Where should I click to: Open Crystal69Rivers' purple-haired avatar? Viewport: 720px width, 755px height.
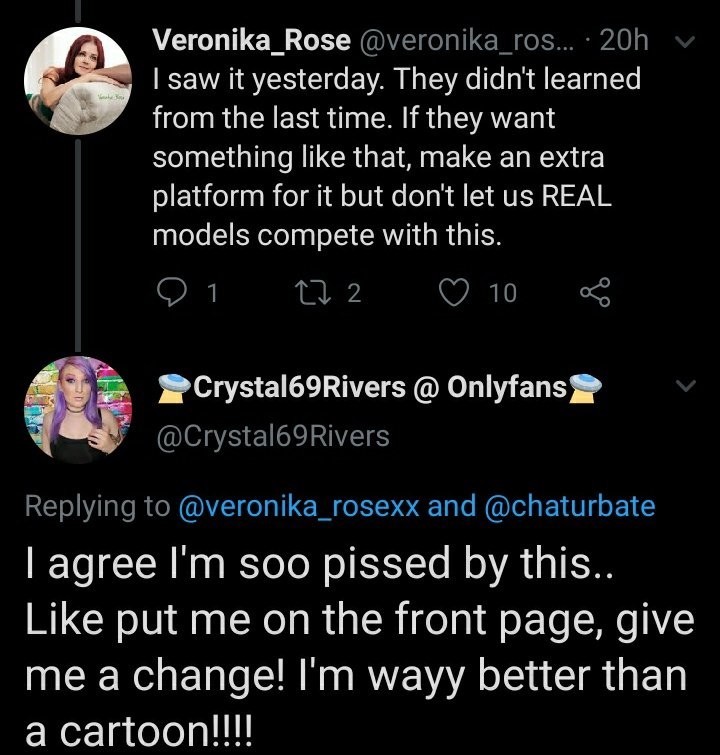66,412
